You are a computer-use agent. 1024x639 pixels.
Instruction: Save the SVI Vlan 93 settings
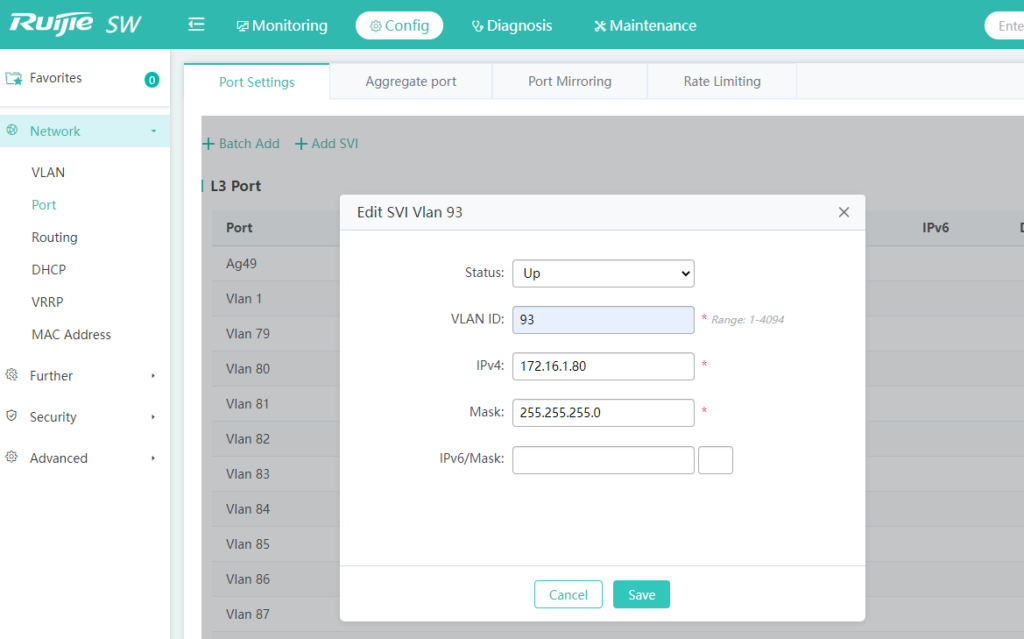pyautogui.click(x=641, y=593)
